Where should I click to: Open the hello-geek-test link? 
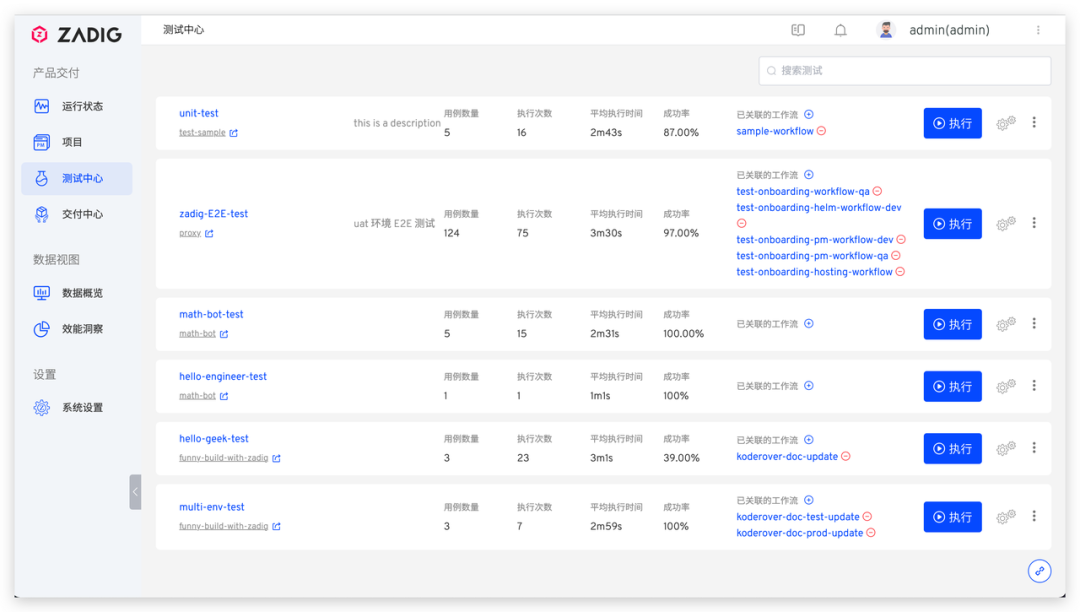214,439
